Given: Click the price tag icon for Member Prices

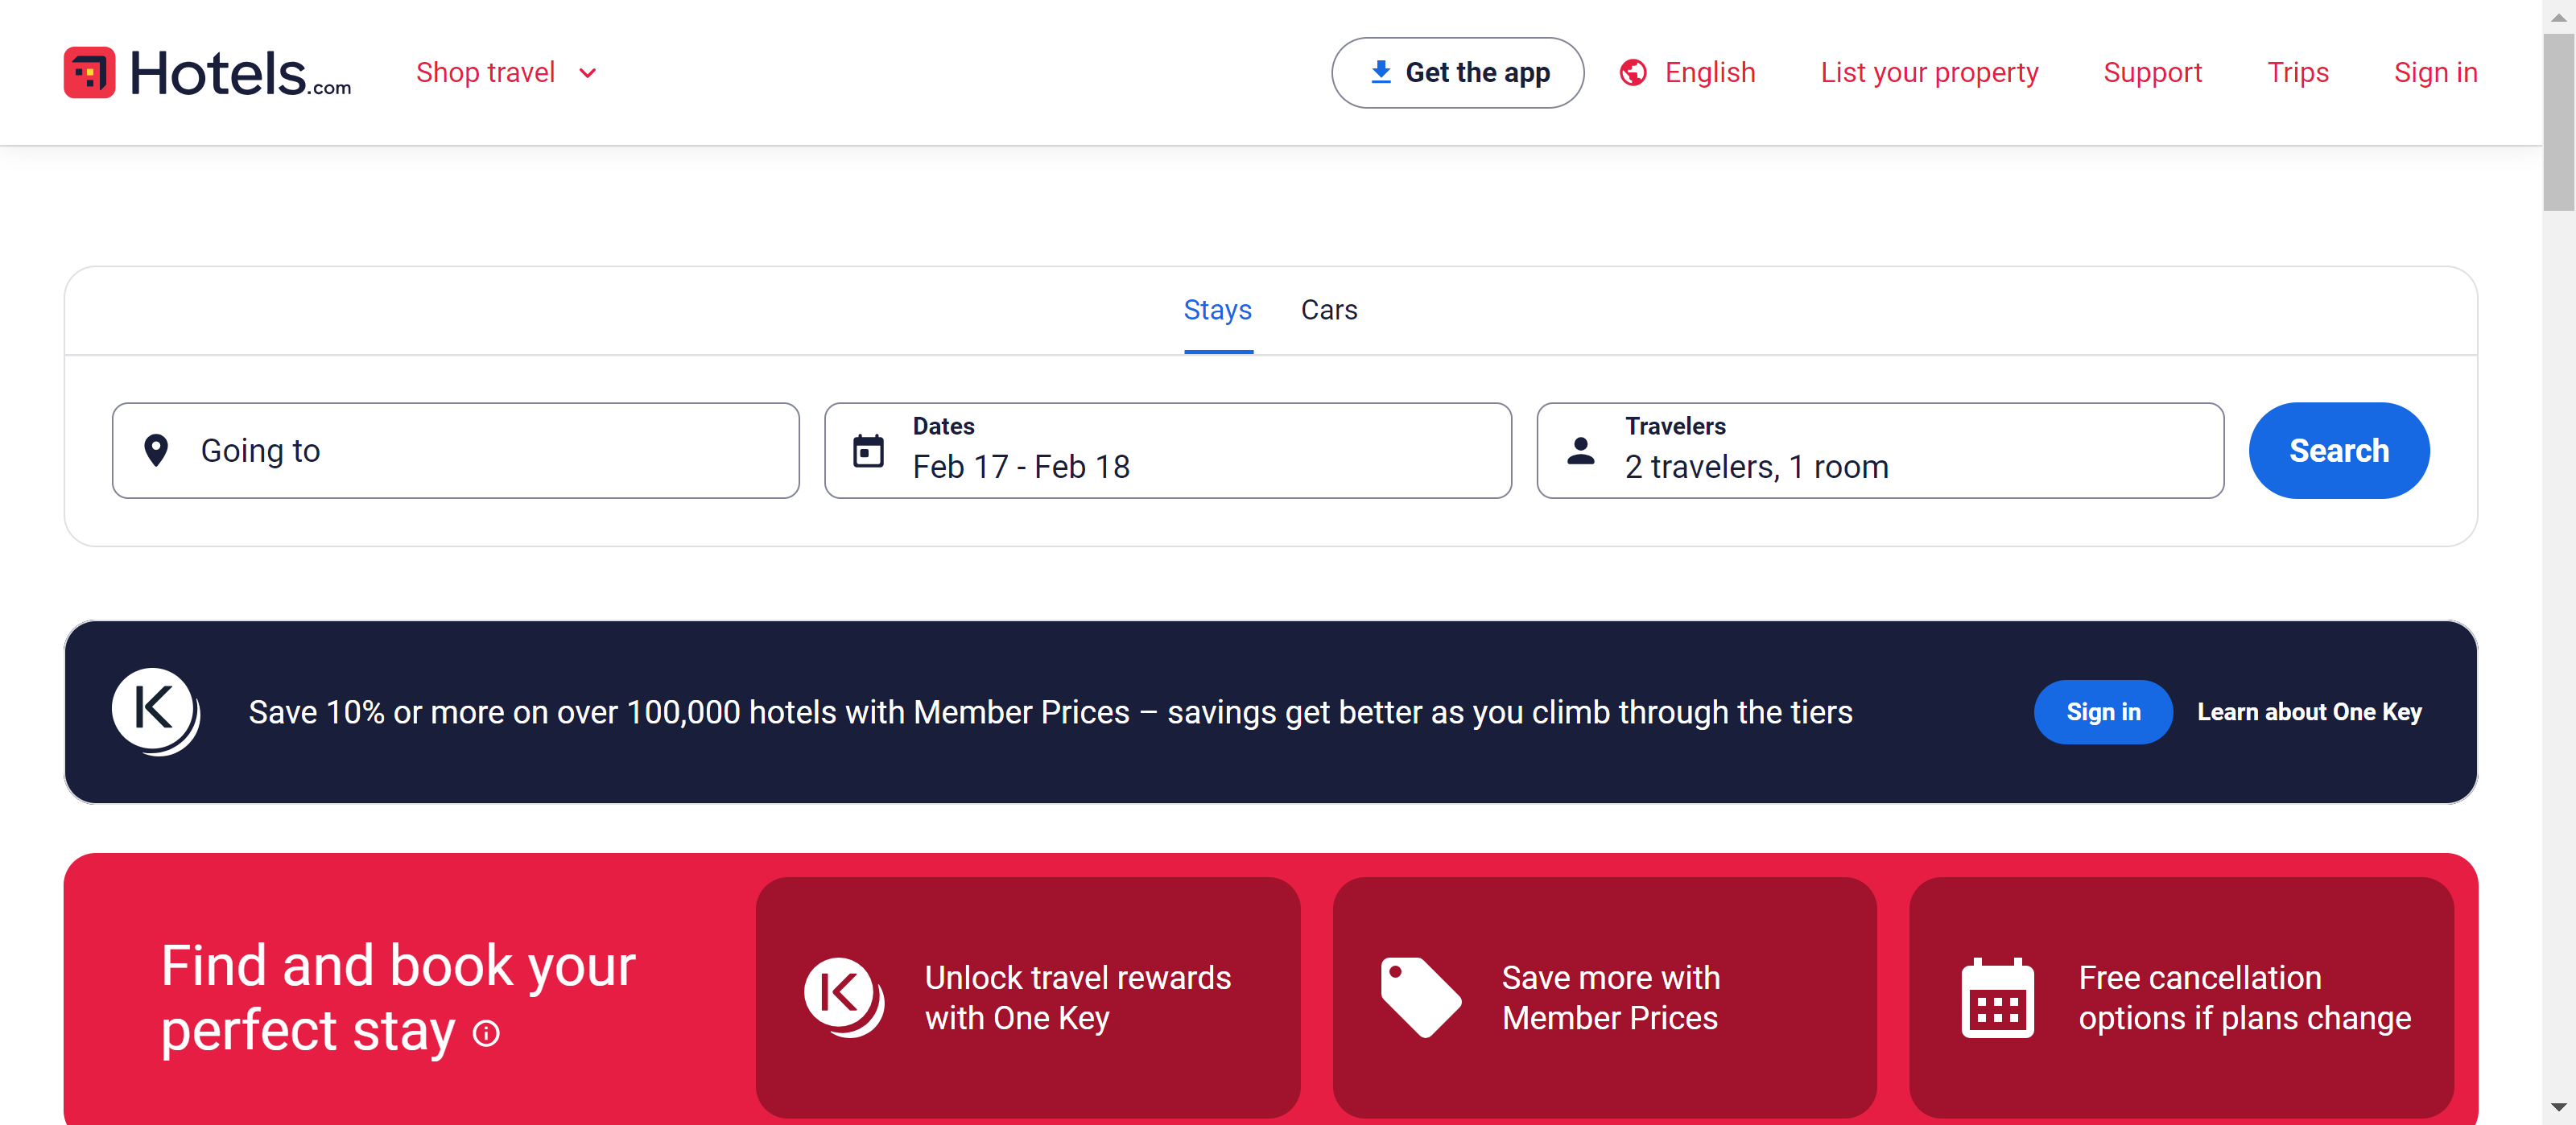Looking at the screenshot, I should (1419, 997).
